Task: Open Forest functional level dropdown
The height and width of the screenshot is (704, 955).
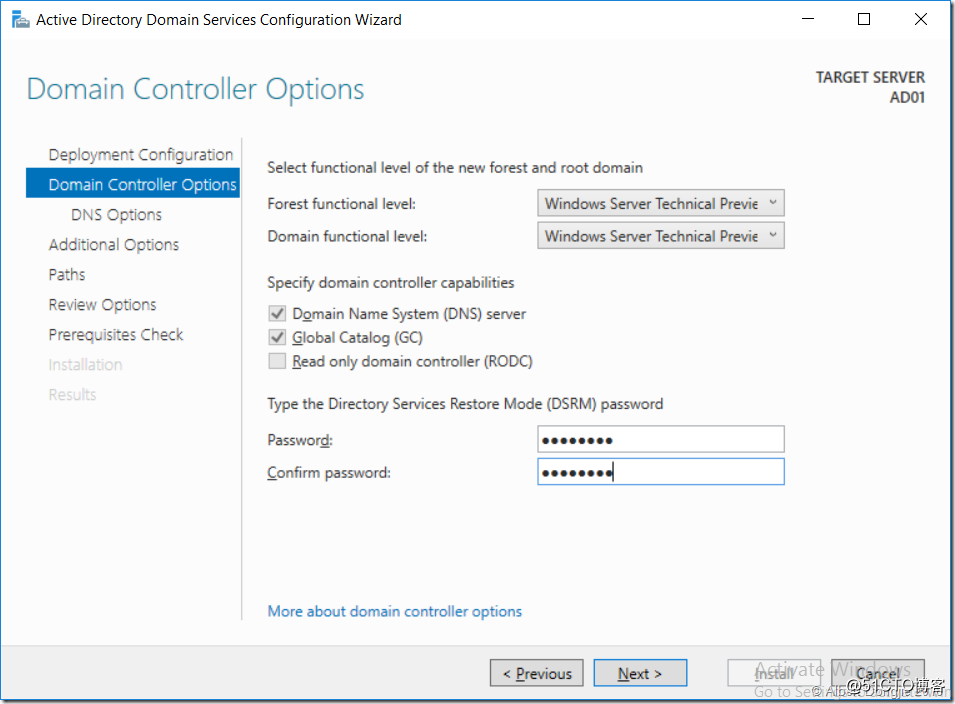Action: coord(660,203)
